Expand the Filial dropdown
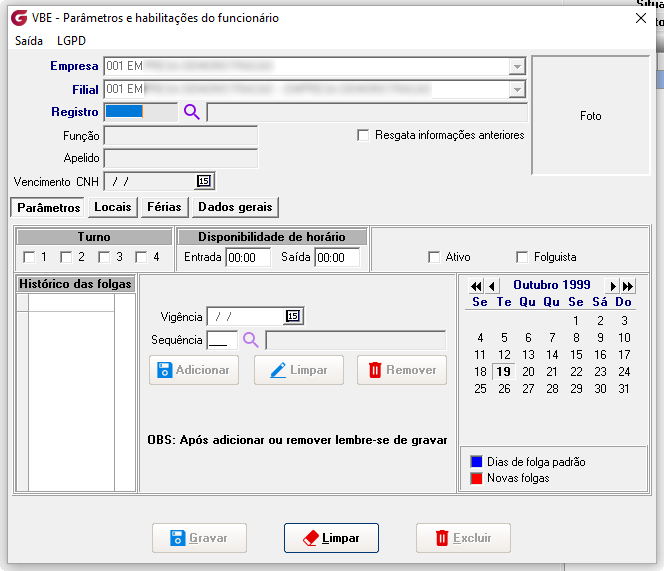Viewport: 664px width, 571px height. point(517,89)
